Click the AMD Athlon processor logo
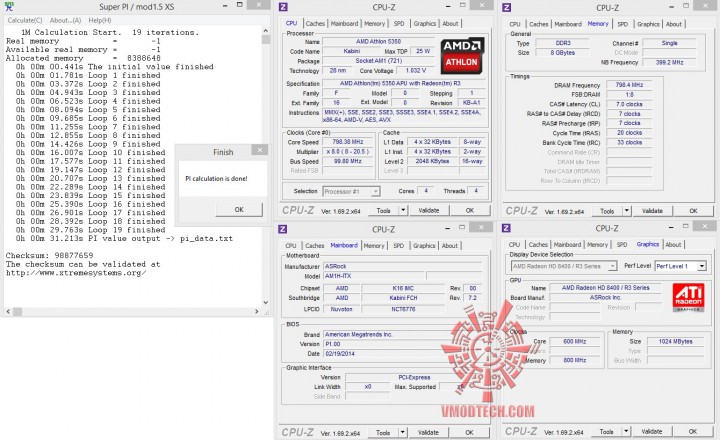 coord(461,56)
